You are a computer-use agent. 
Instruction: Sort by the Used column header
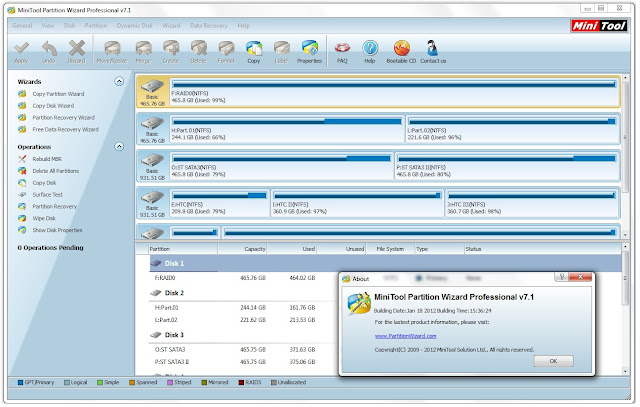[291, 249]
